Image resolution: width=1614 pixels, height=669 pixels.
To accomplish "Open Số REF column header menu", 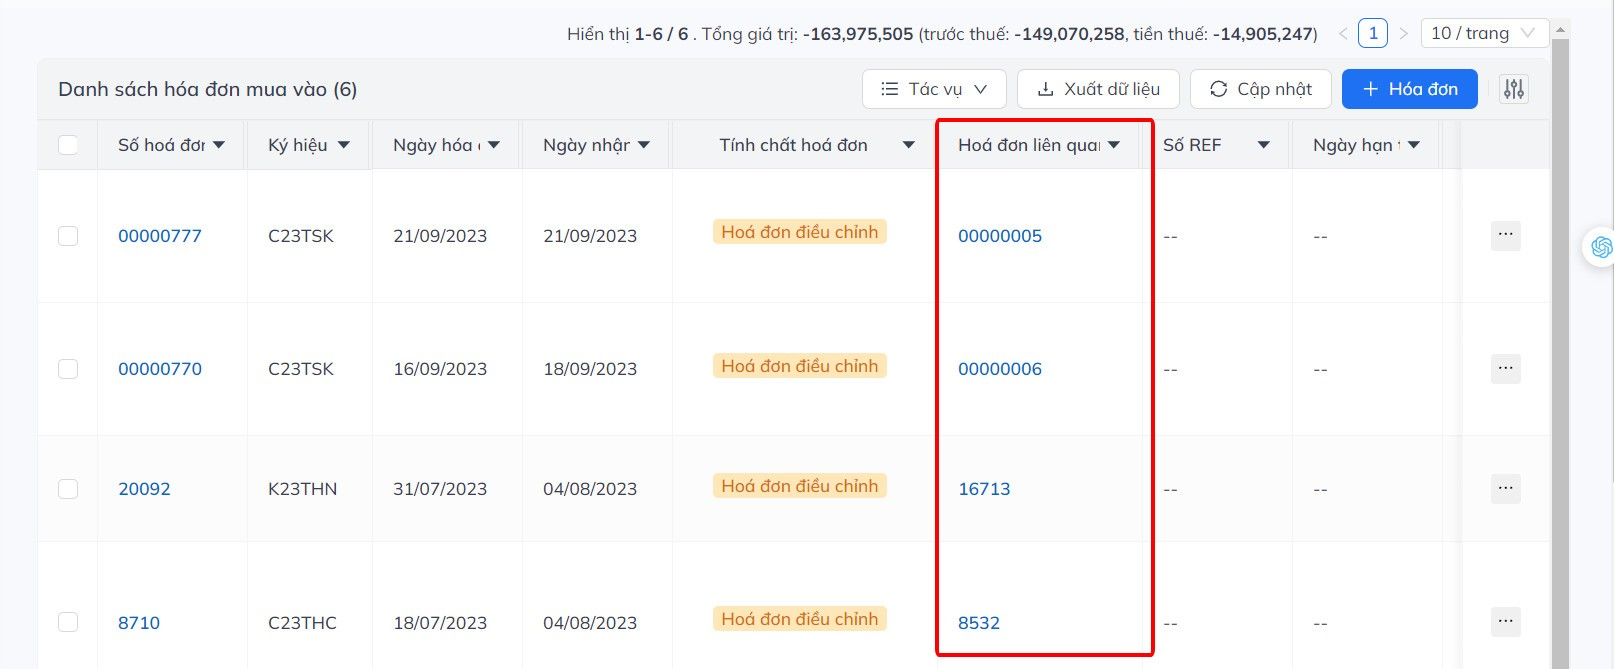I will (1263, 145).
